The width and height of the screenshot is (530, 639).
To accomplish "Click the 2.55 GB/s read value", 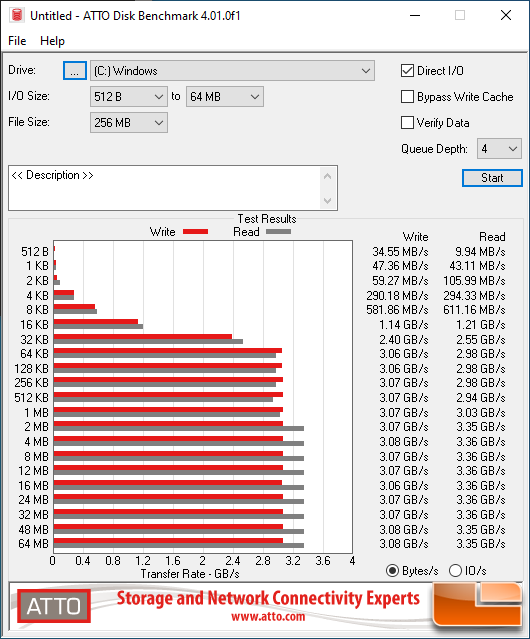I will coord(481,339).
